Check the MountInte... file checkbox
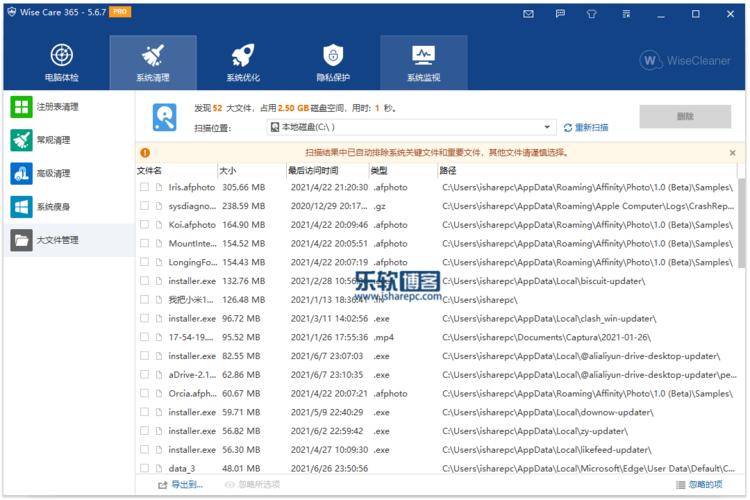 coord(144,243)
